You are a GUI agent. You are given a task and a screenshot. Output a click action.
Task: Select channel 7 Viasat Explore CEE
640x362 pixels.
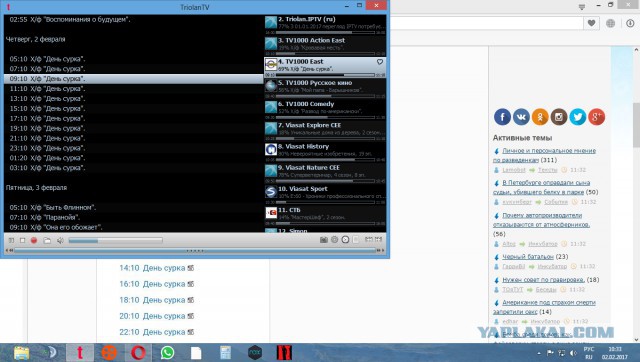(x=325, y=131)
